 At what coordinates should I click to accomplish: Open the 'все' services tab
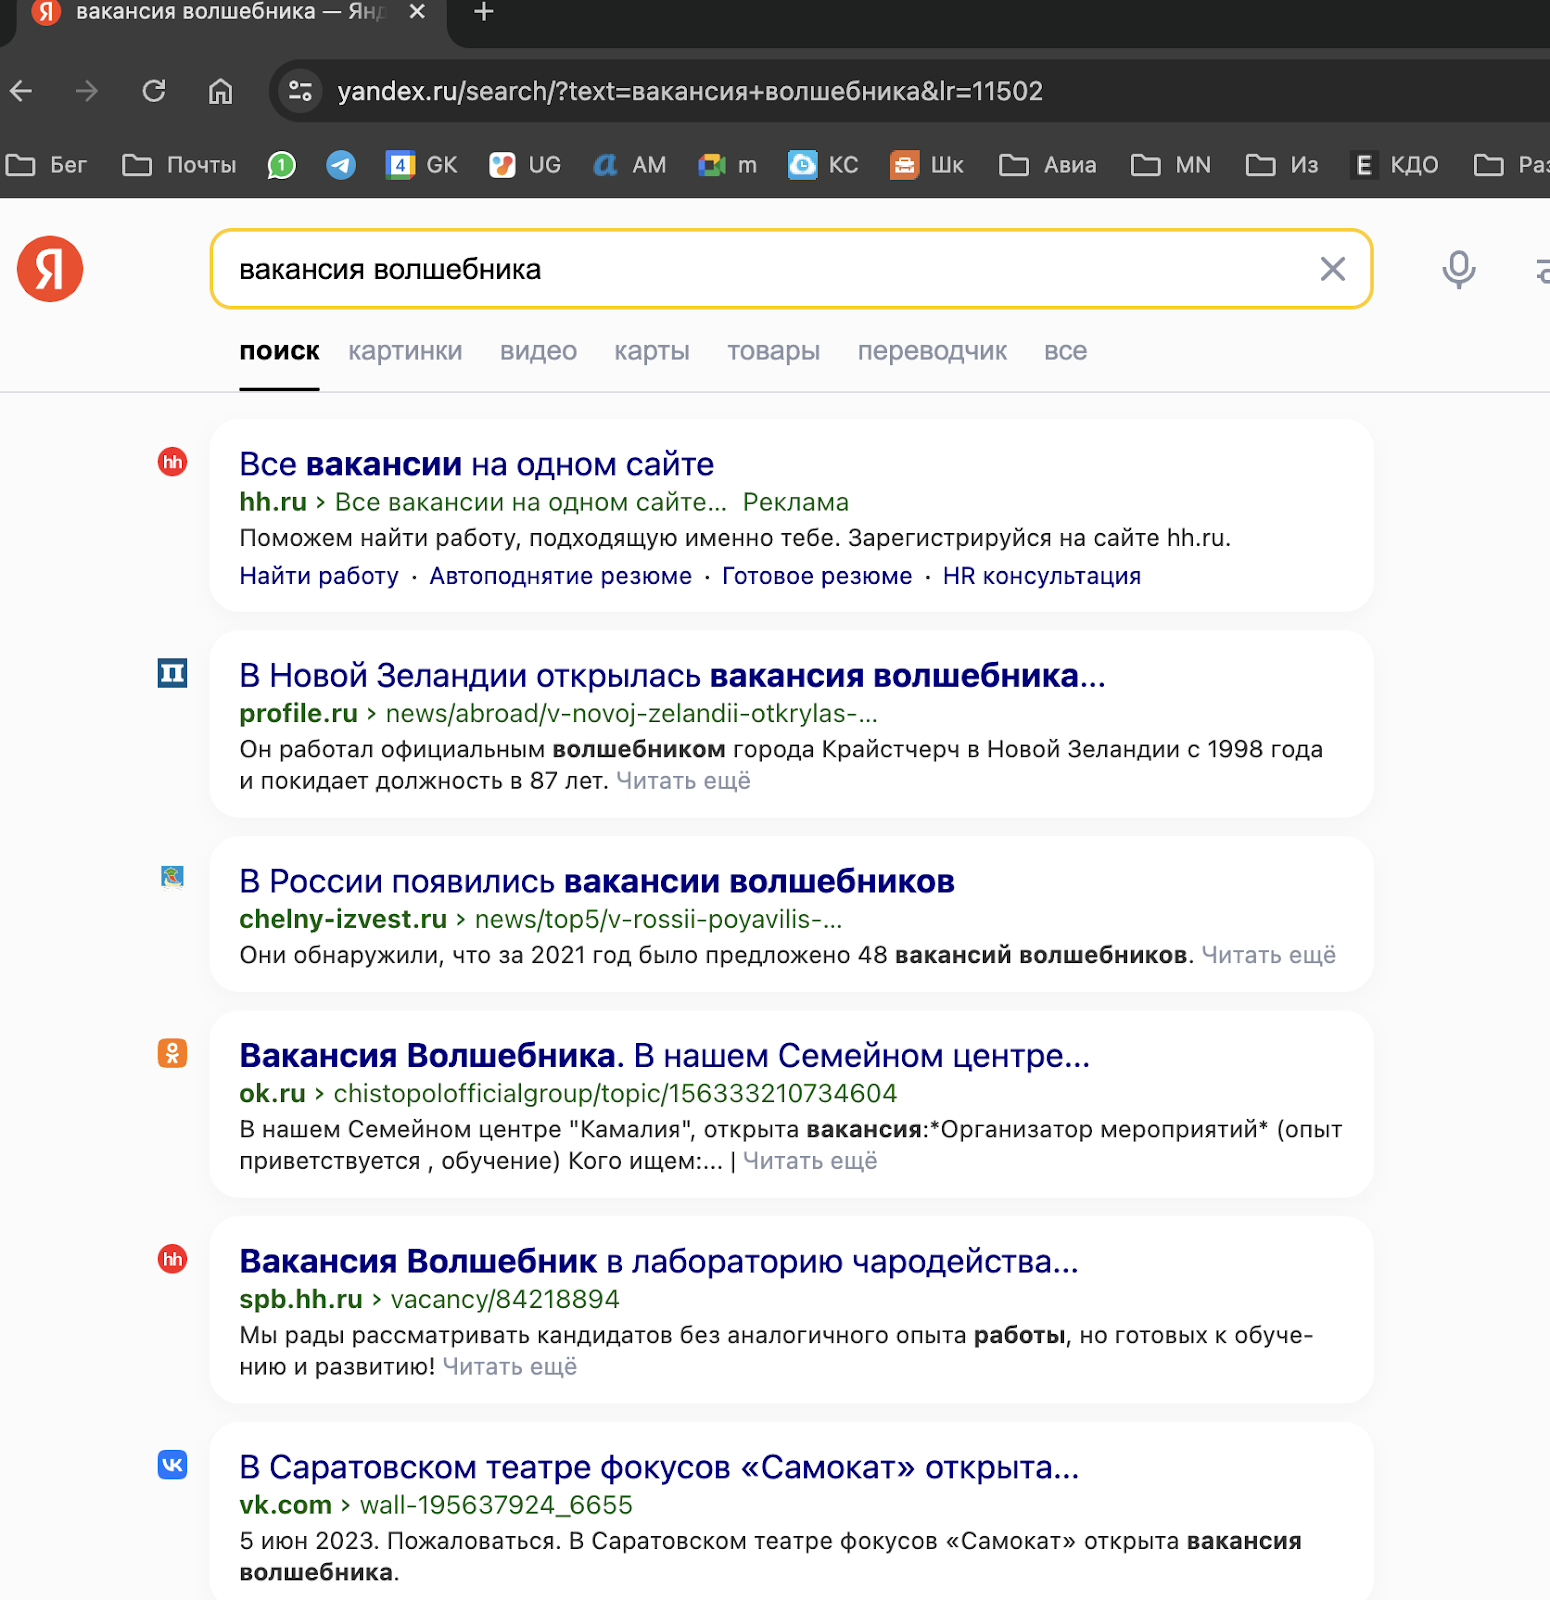1065,351
